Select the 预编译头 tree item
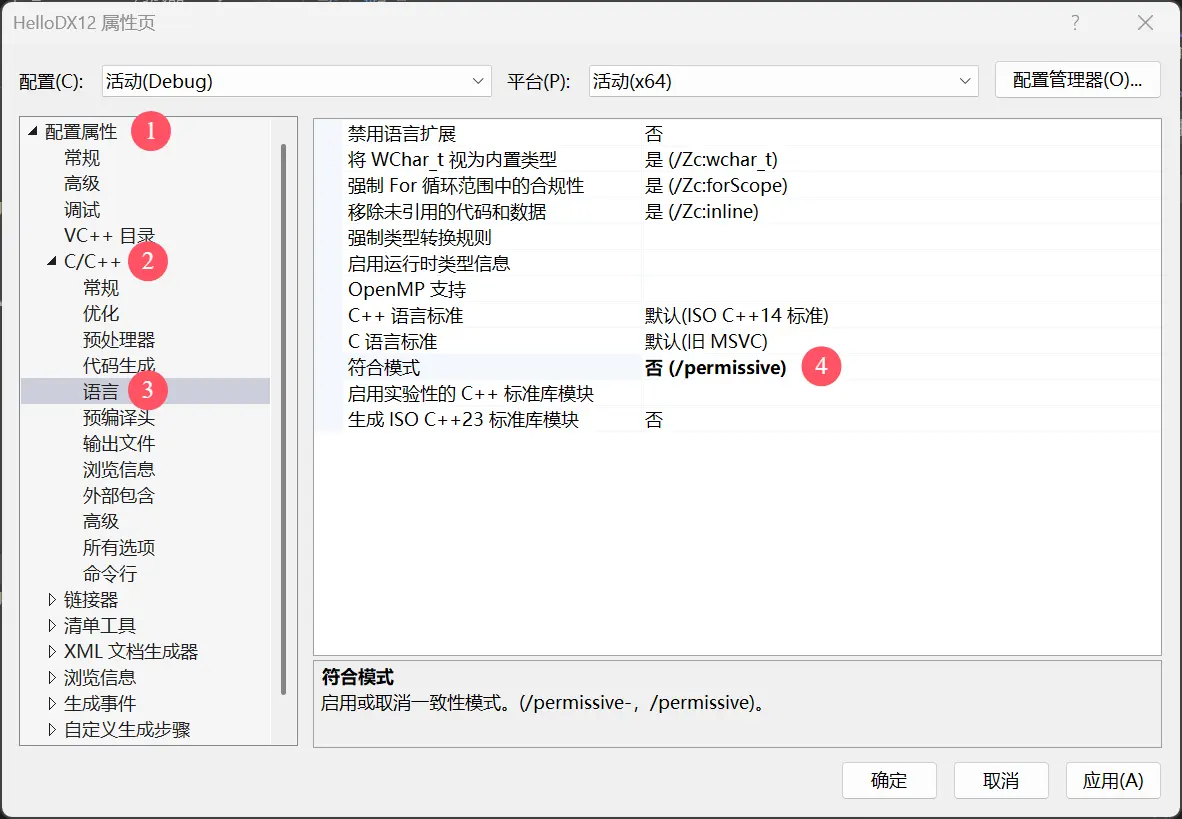 pos(119,417)
